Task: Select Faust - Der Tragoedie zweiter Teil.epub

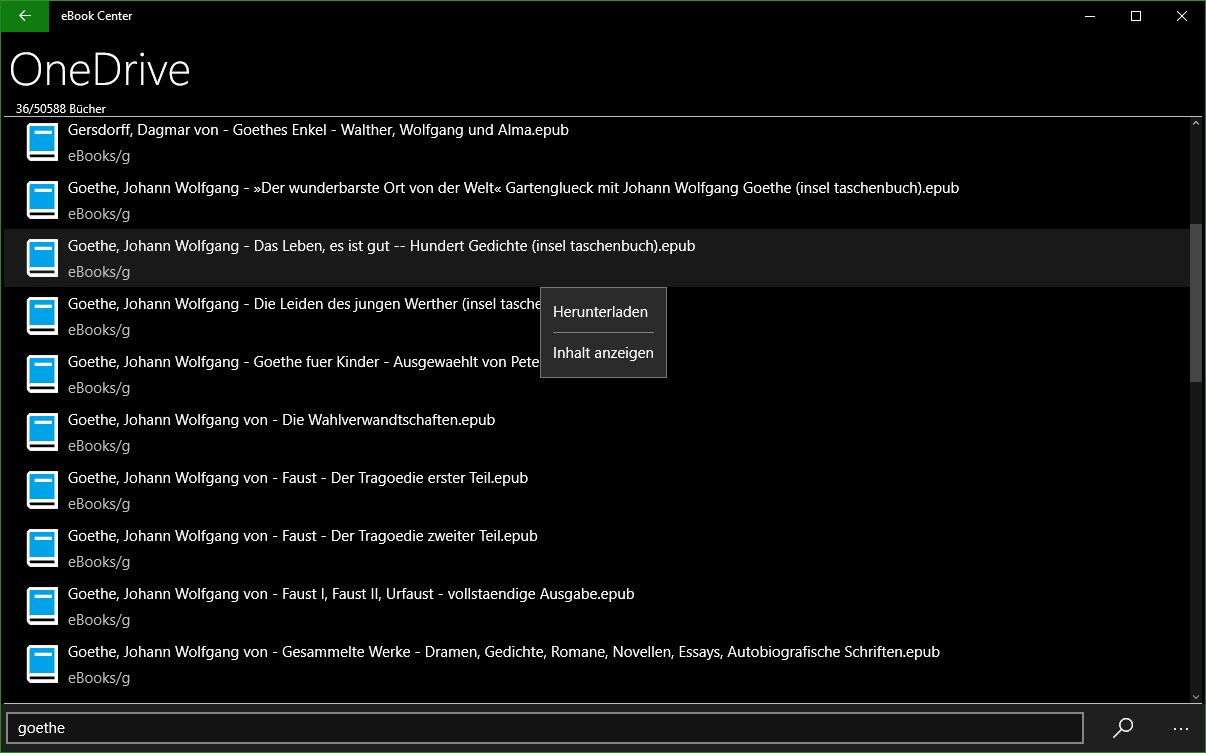Action: click(303, 536)
